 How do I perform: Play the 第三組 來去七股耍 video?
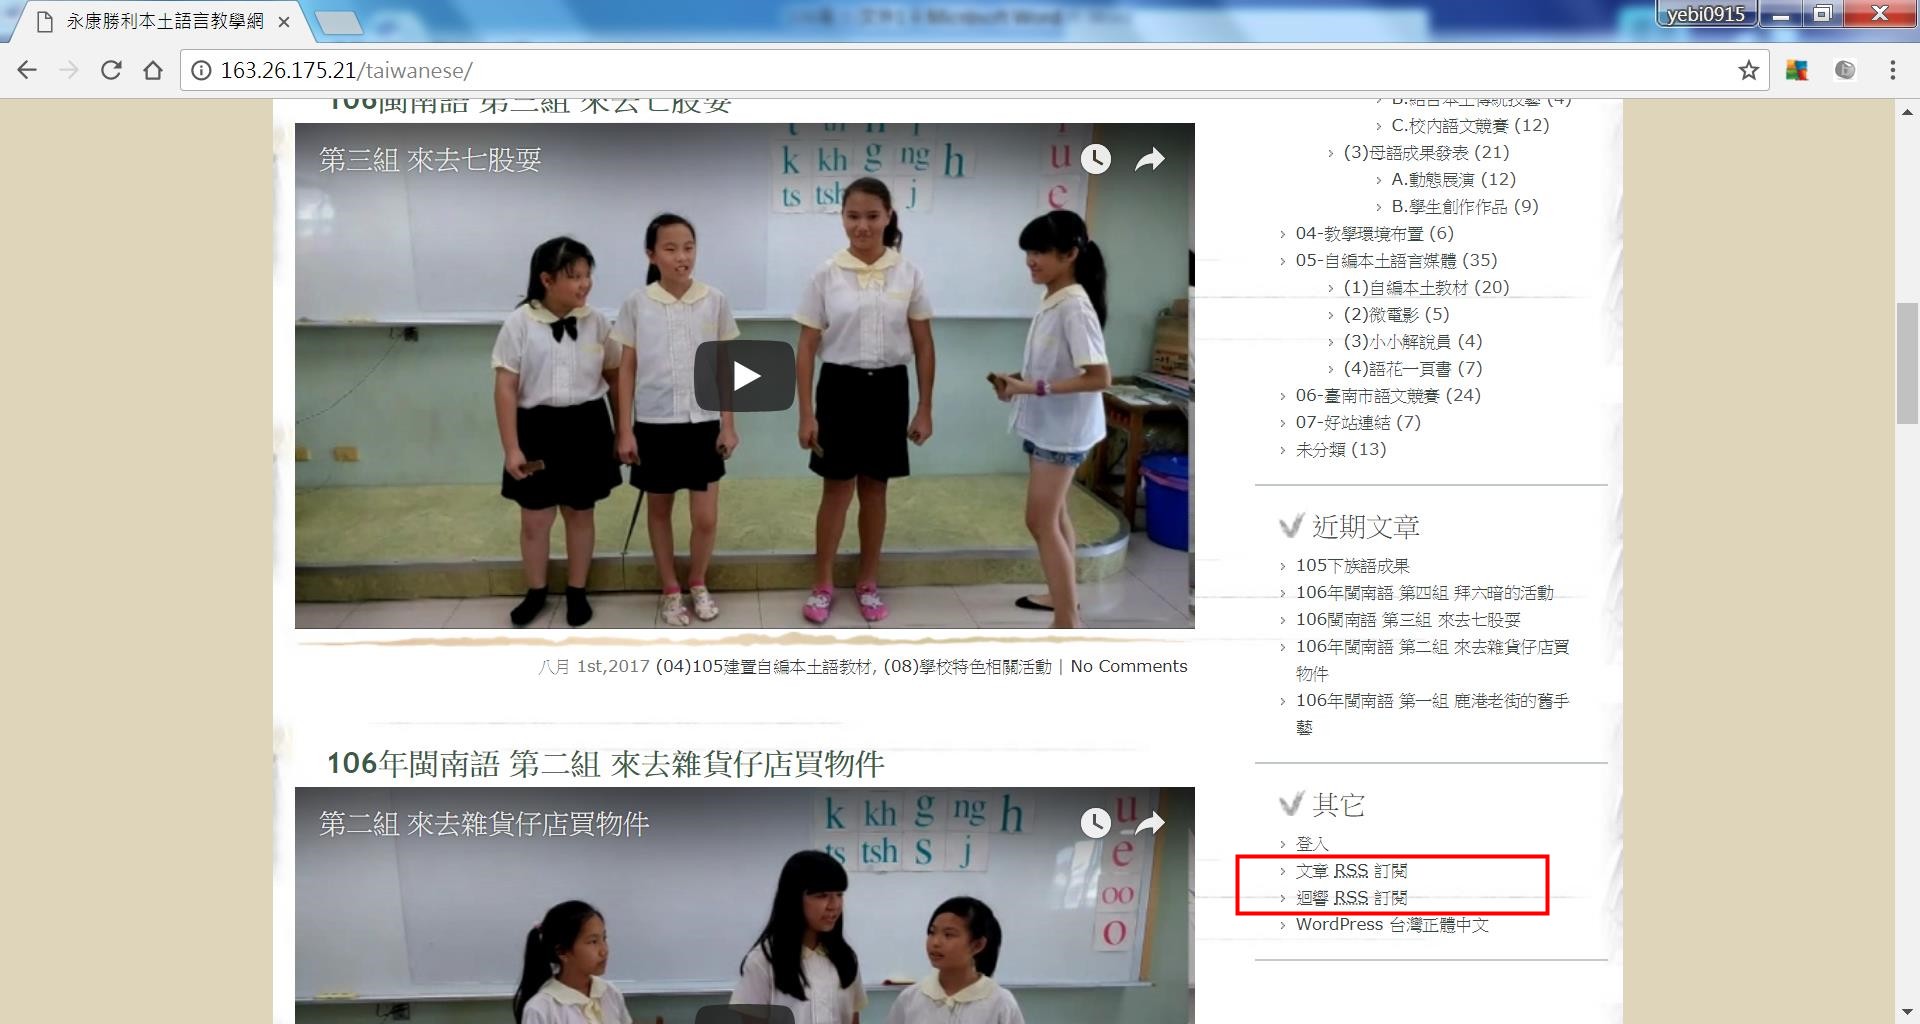click(x=744, y=376)
